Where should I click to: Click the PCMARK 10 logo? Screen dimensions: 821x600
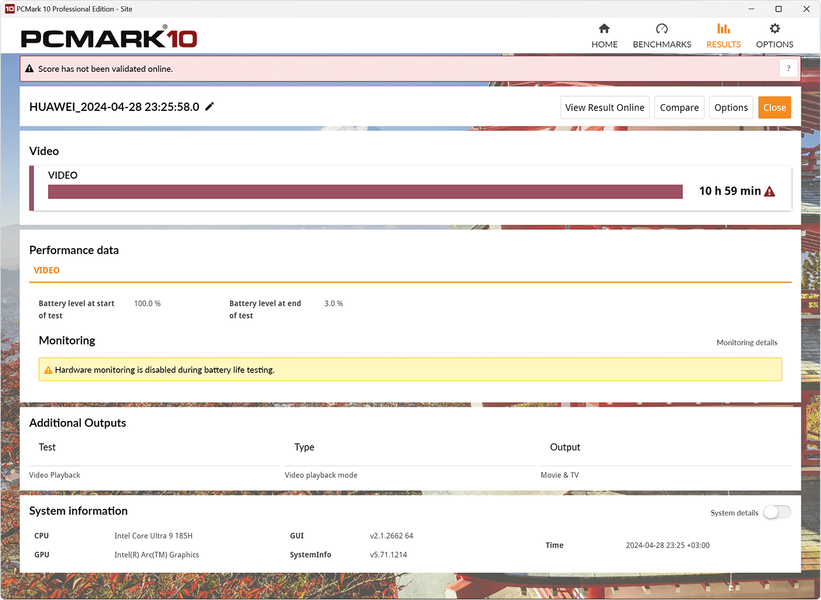(x=109, y=38)
